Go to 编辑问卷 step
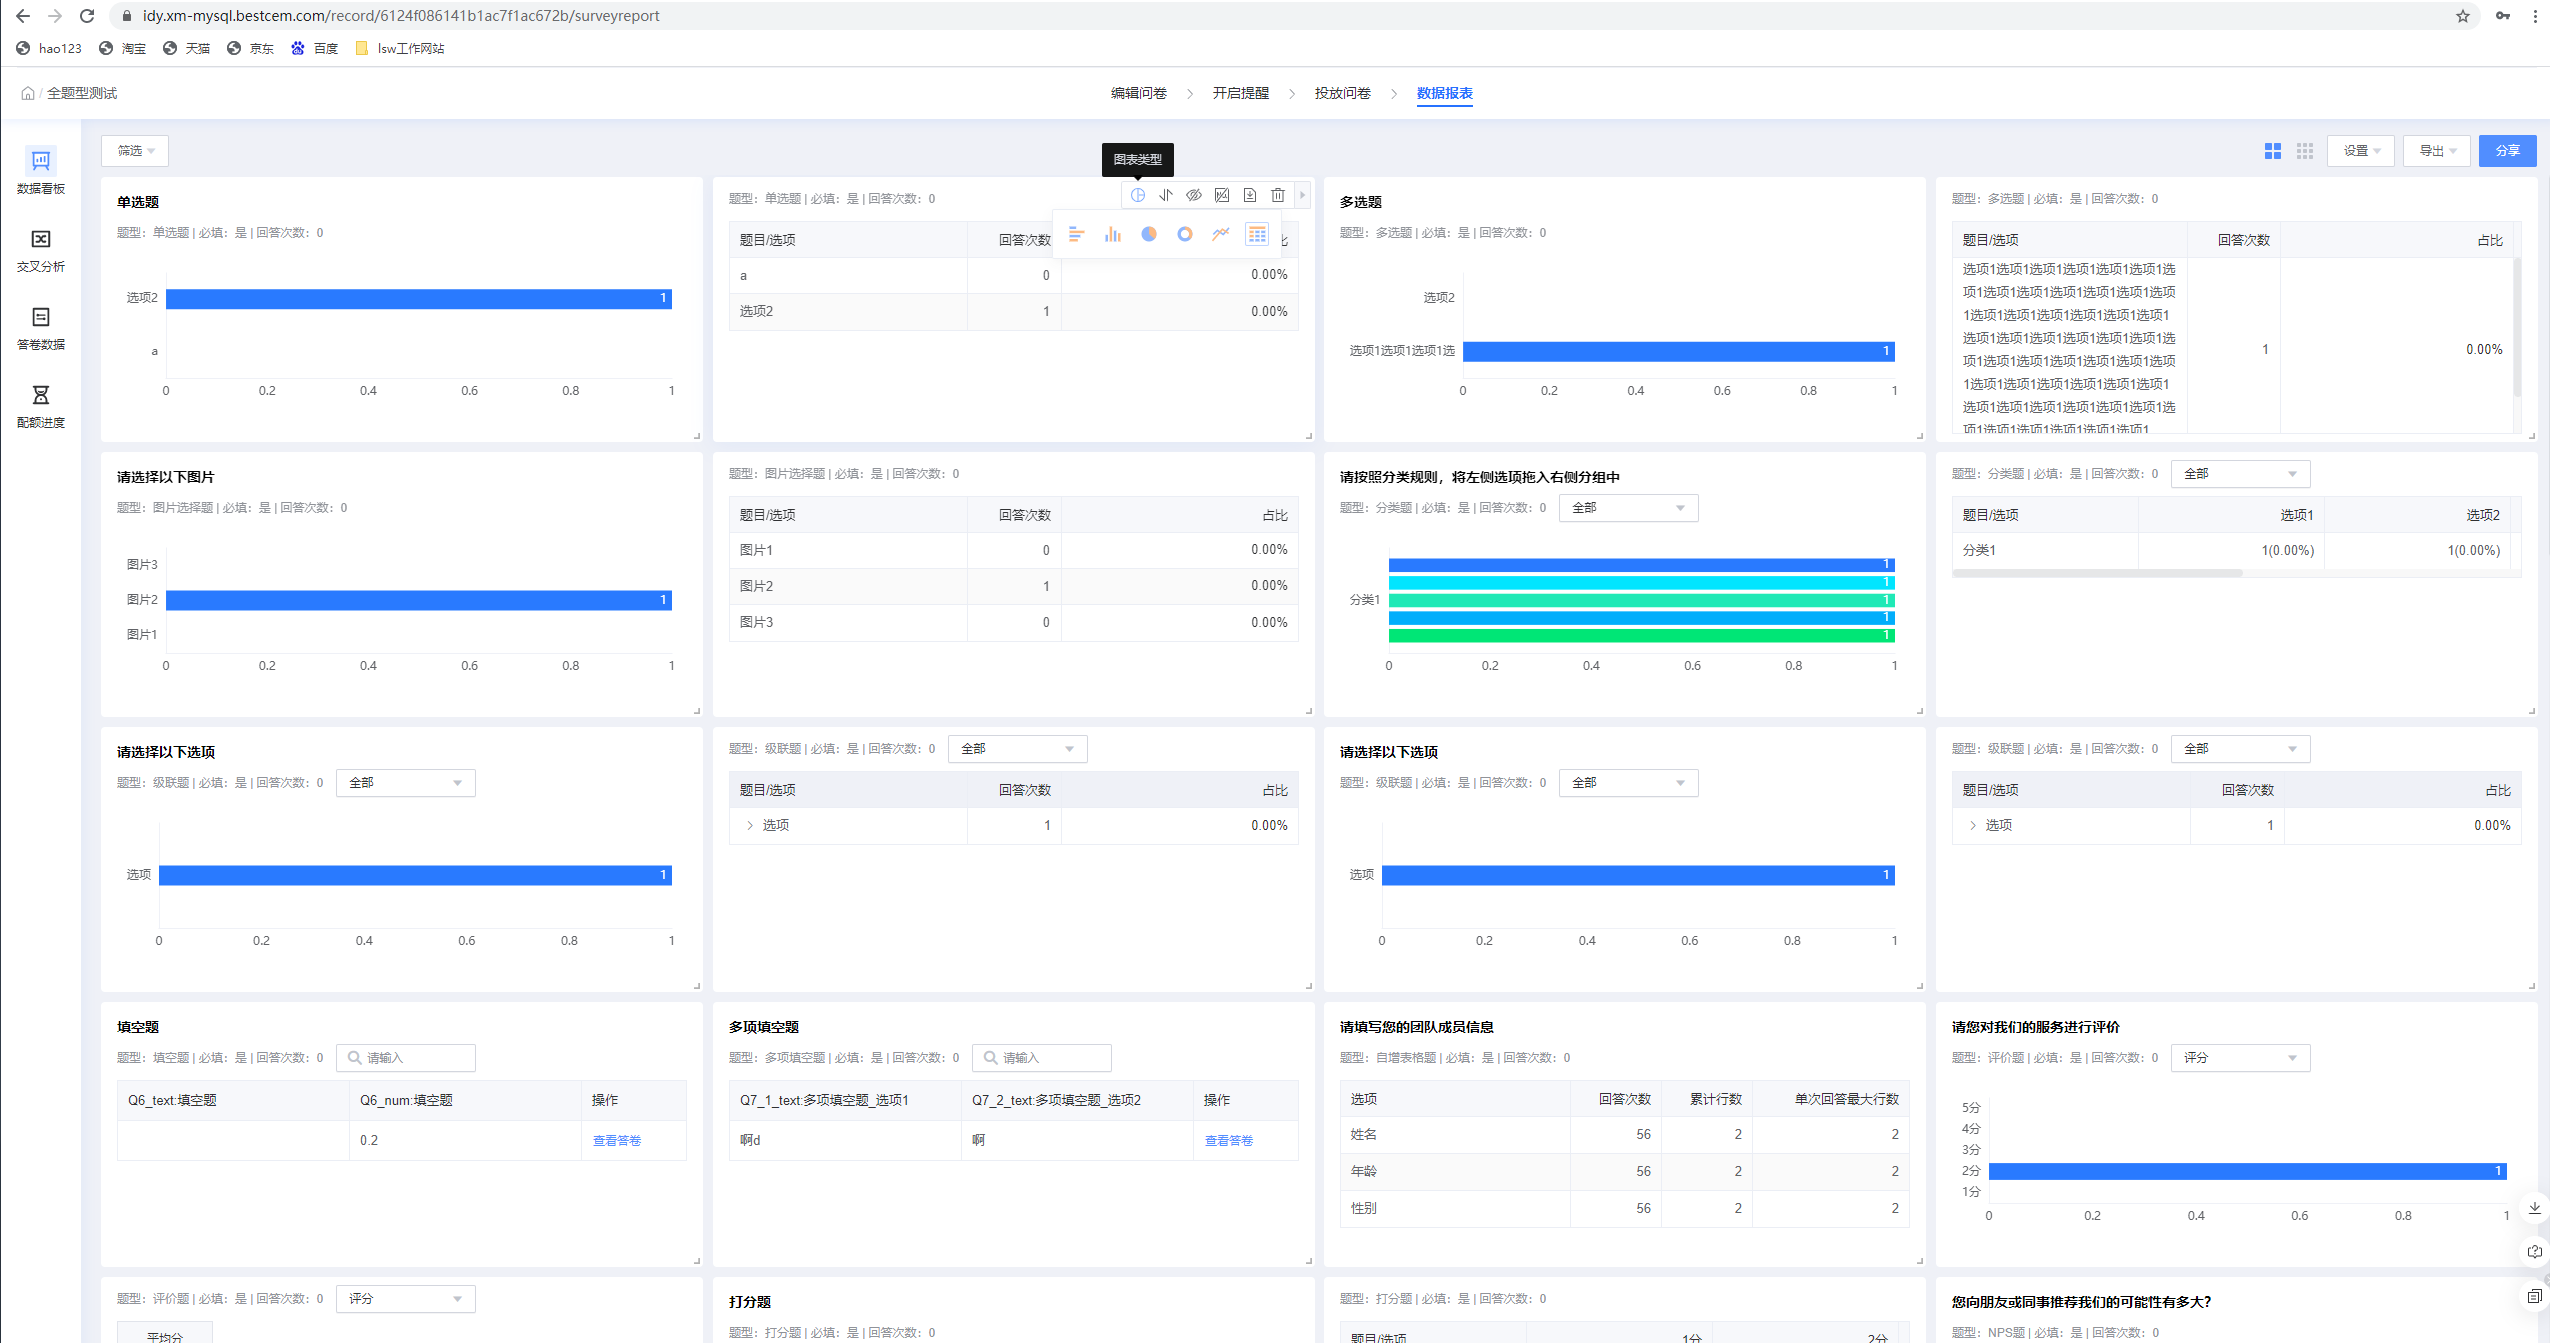This screenshot has width=2550, height=1343. (1138, 93)
